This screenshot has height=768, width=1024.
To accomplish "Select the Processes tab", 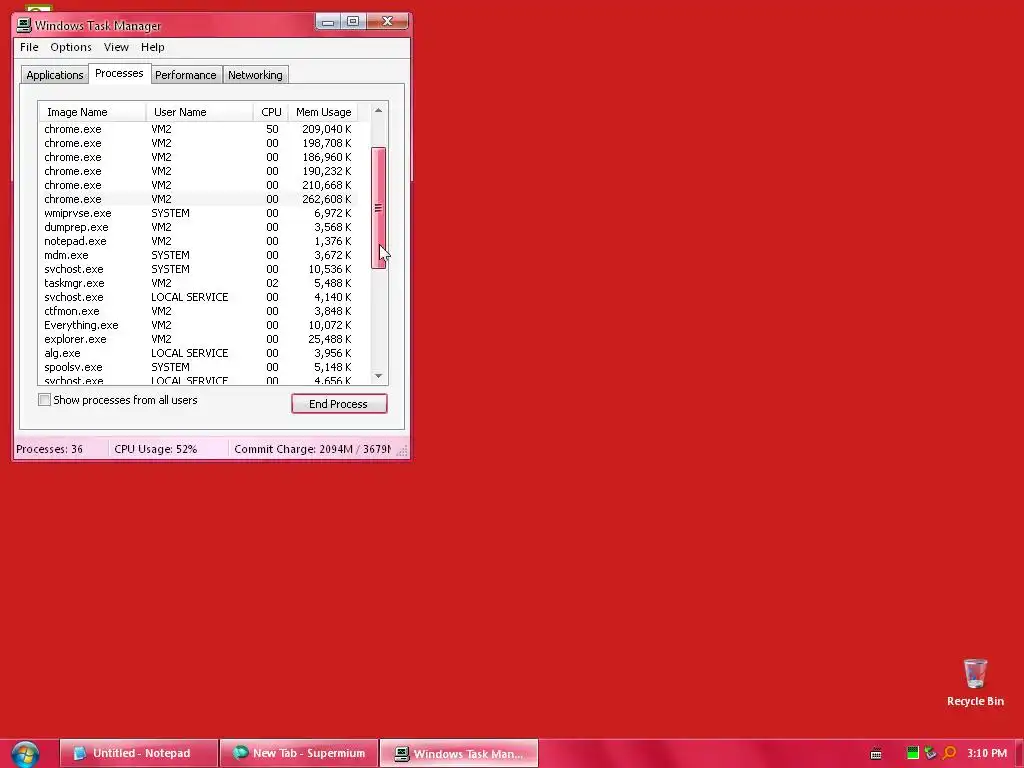I will [119, 73].
